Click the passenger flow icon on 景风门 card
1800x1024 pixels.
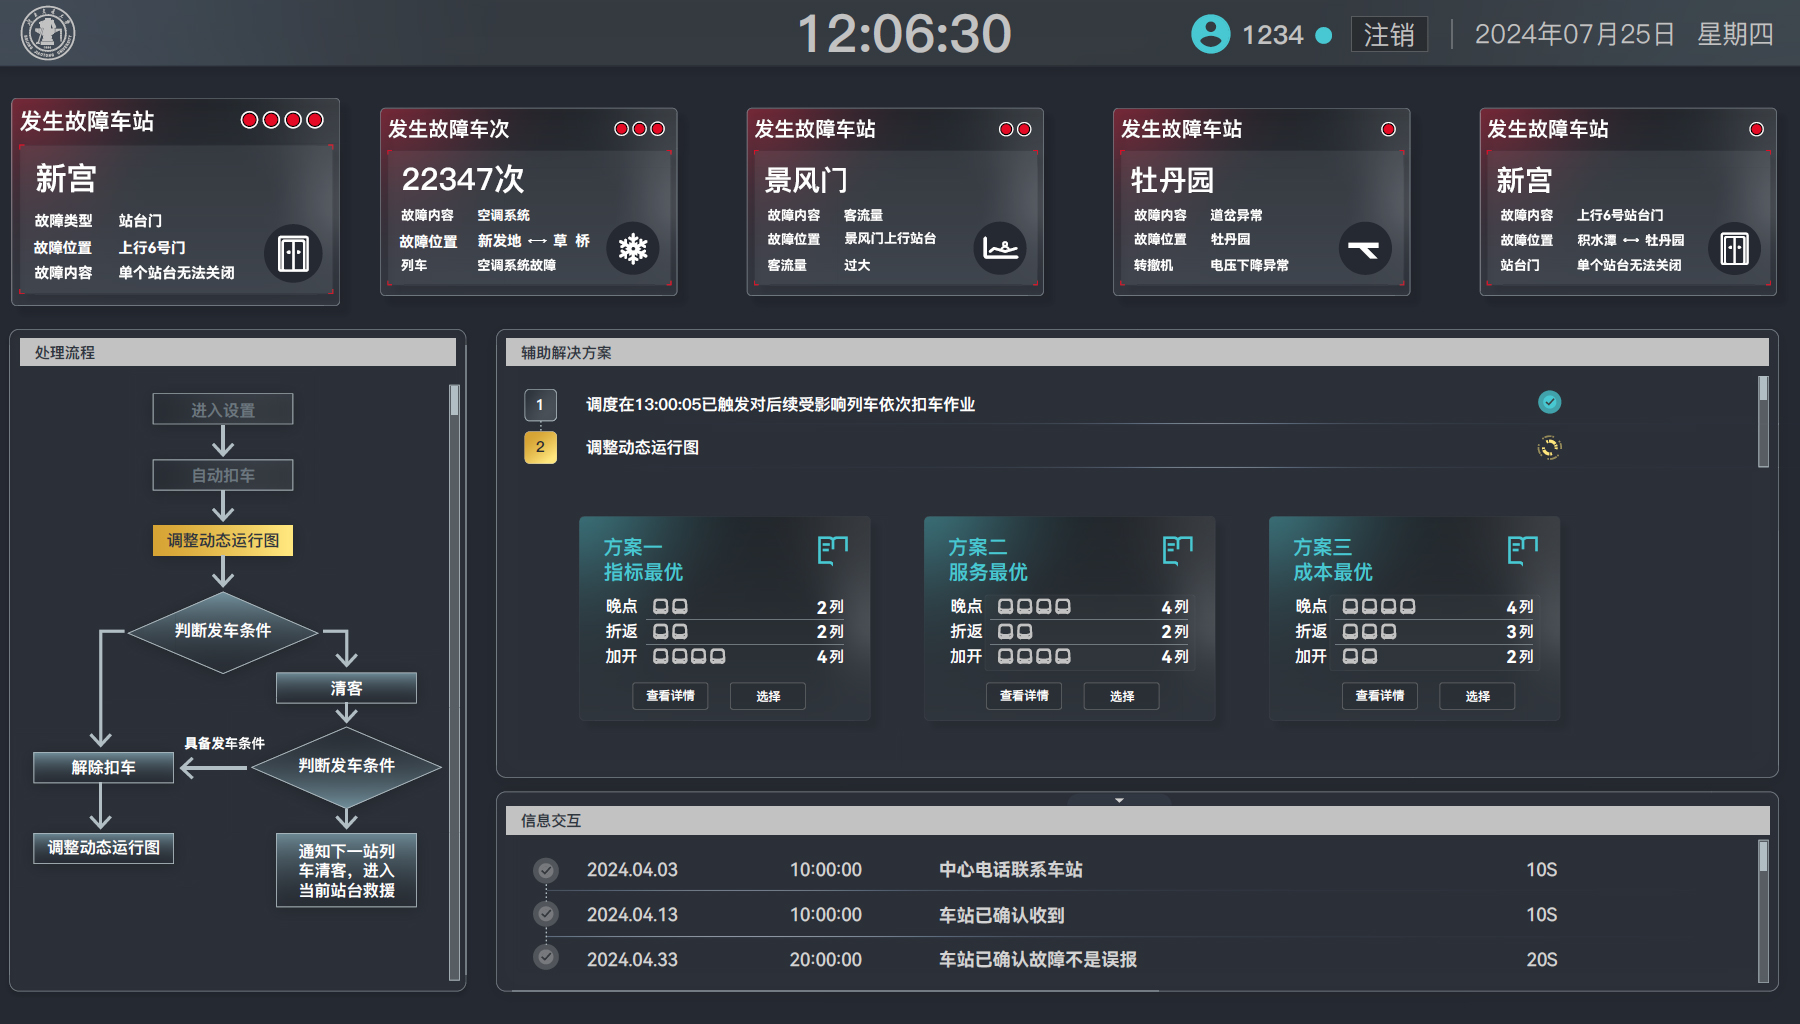tap(999, 248)
